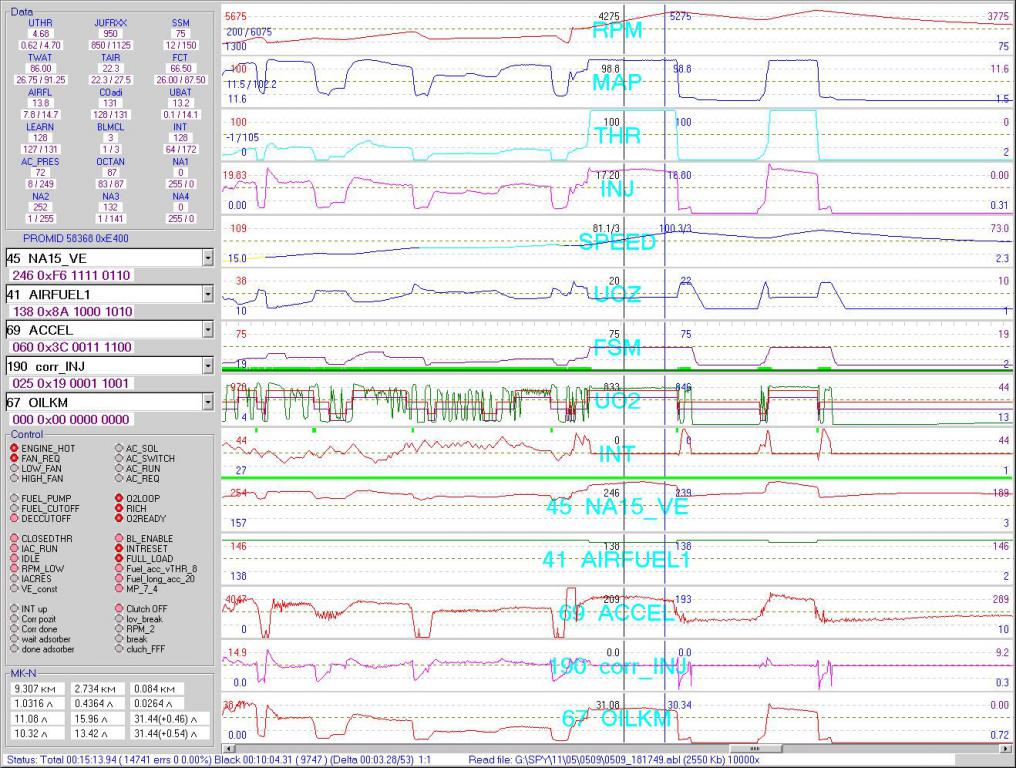The height and width of the screenshot is (768, 1016).
Task: Open the NA15_VE channel dropdown
Action: point(207,258)
